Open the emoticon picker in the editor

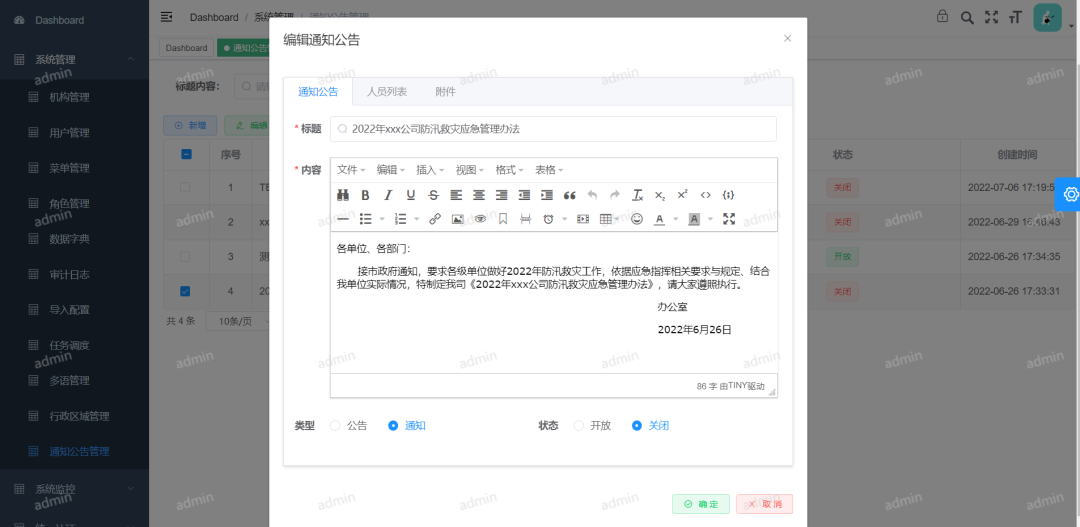coord(636,219)
